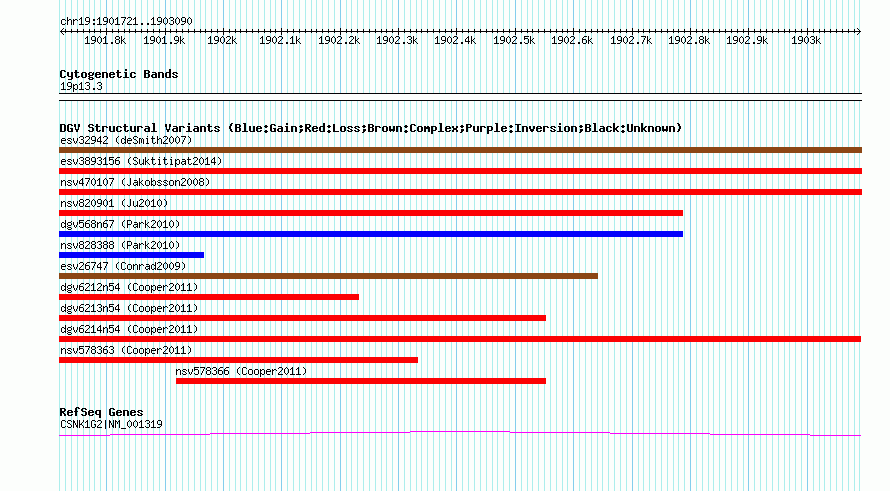This screenshot has width=890, height=491.
Task: Click the RefSeq Genes track heading
Action: tap(102, 412)
